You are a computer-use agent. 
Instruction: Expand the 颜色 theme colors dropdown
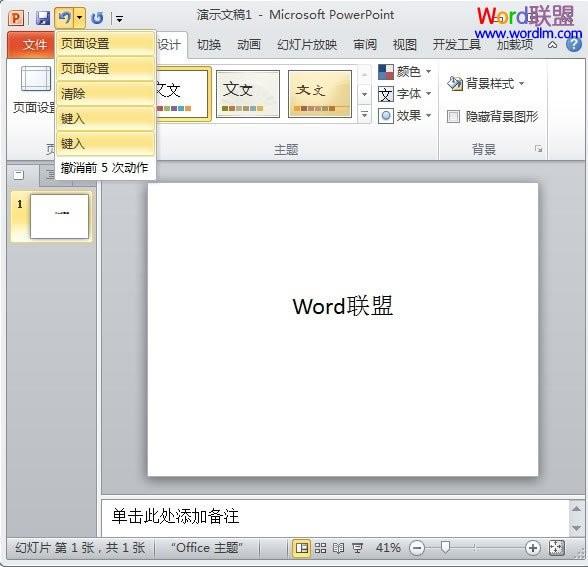[x=405, y=72]
